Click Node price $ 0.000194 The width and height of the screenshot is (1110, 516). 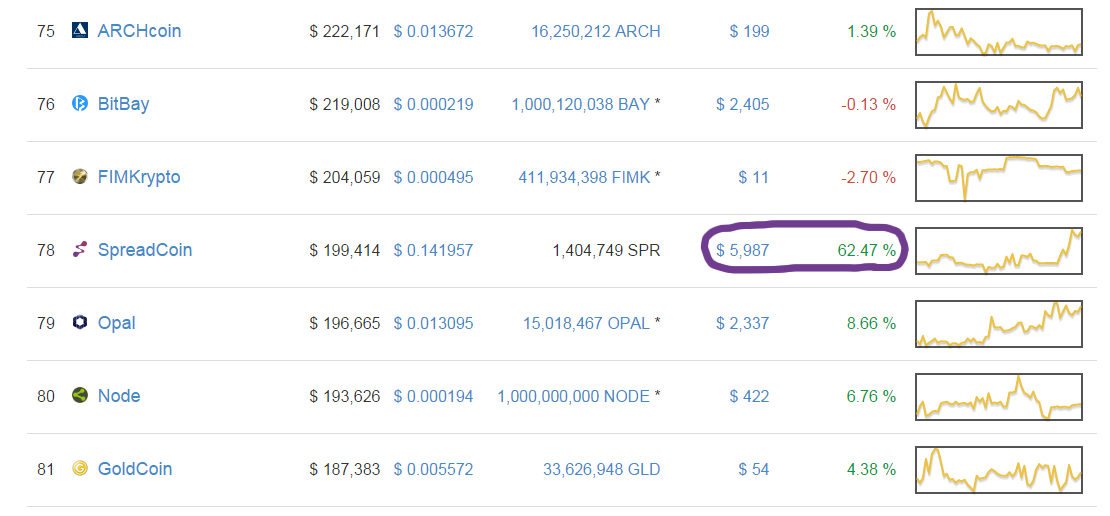coord(434,396)
